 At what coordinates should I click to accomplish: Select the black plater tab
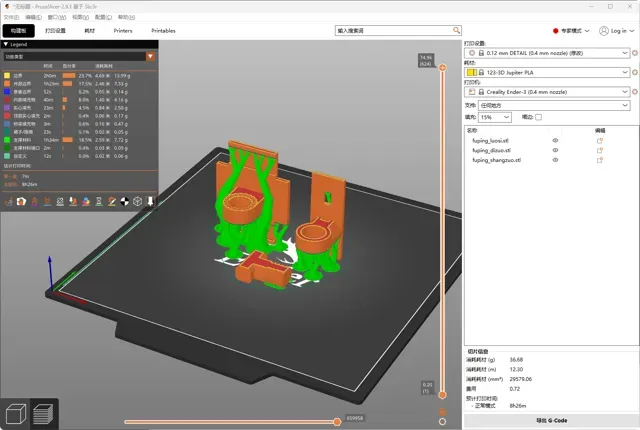tap(18, 31)
